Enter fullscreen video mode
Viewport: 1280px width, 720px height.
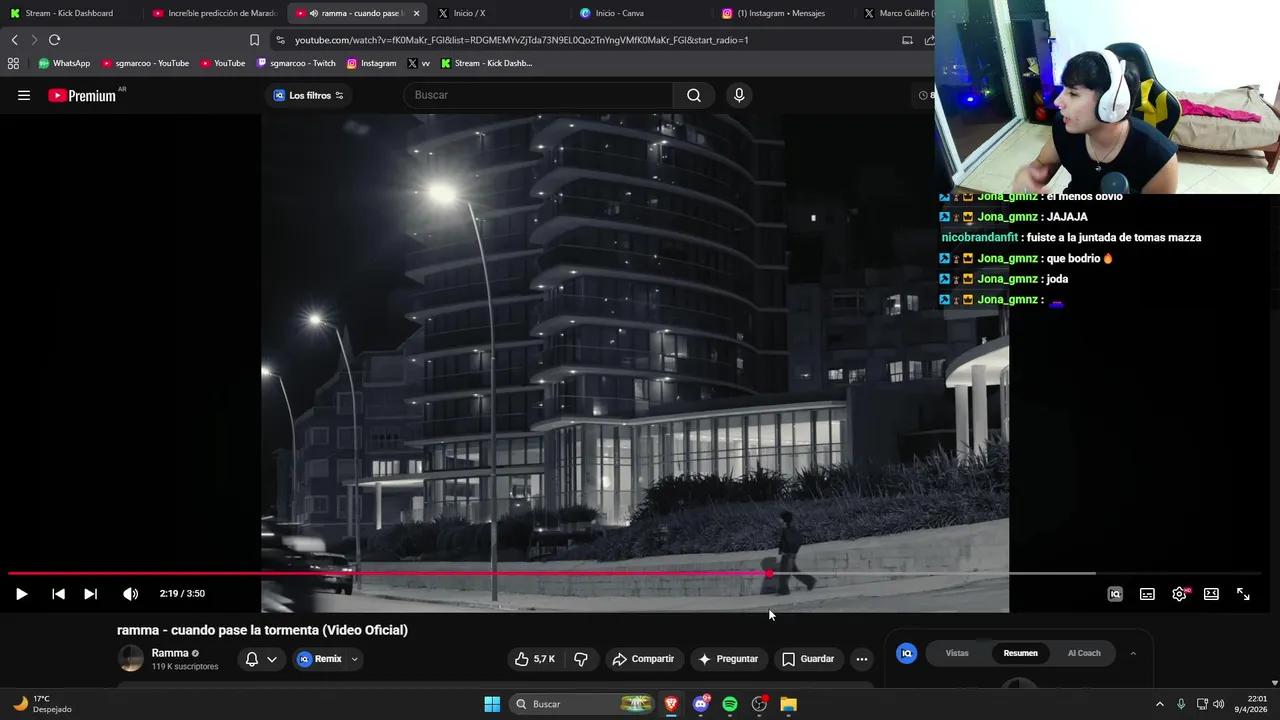(x=1243, y=594)
